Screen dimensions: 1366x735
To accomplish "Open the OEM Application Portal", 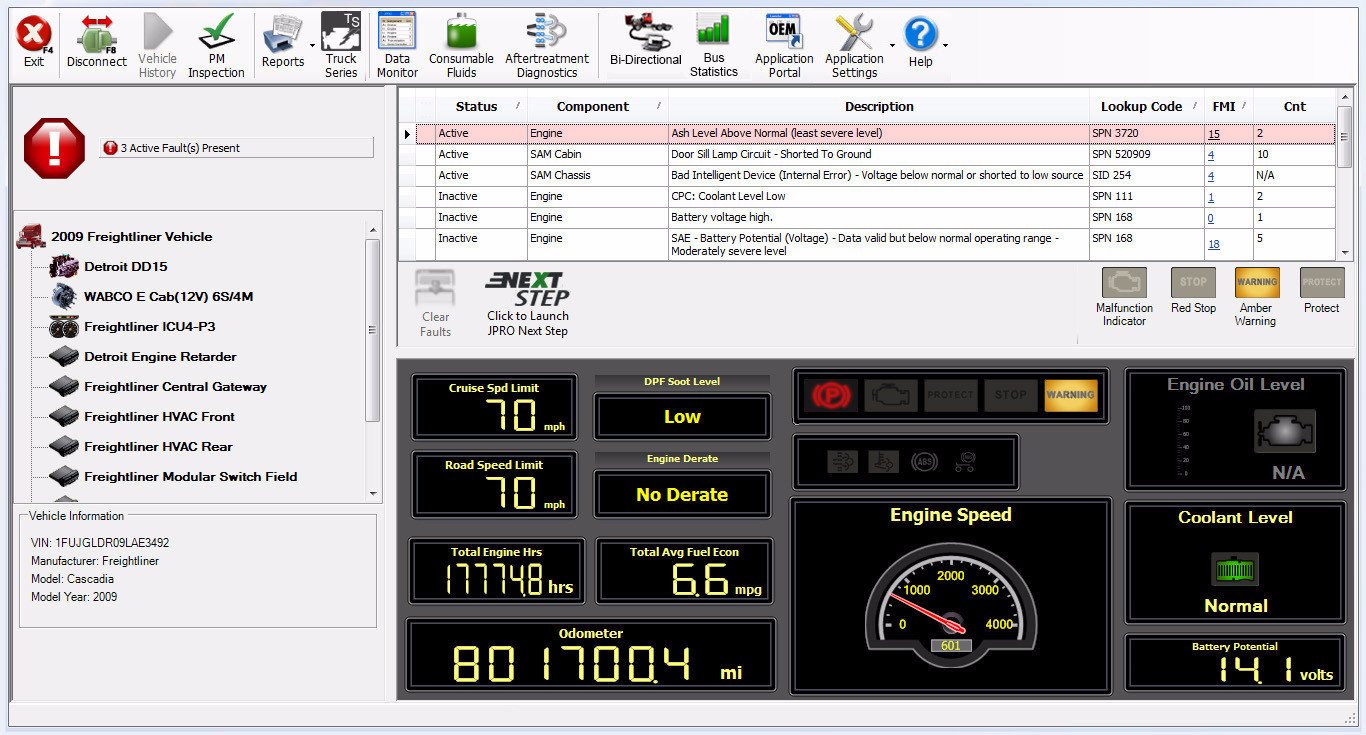I will [x=783, y=40].
